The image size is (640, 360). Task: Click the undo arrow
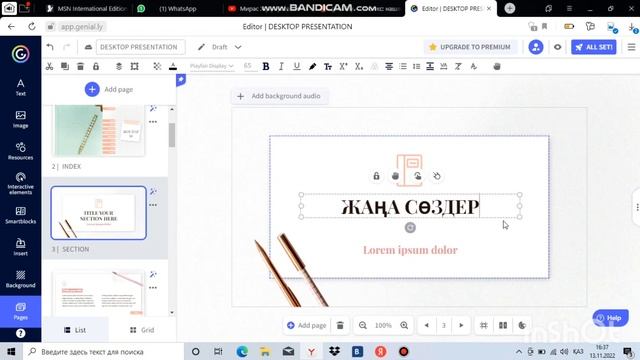tap(50, 47)
